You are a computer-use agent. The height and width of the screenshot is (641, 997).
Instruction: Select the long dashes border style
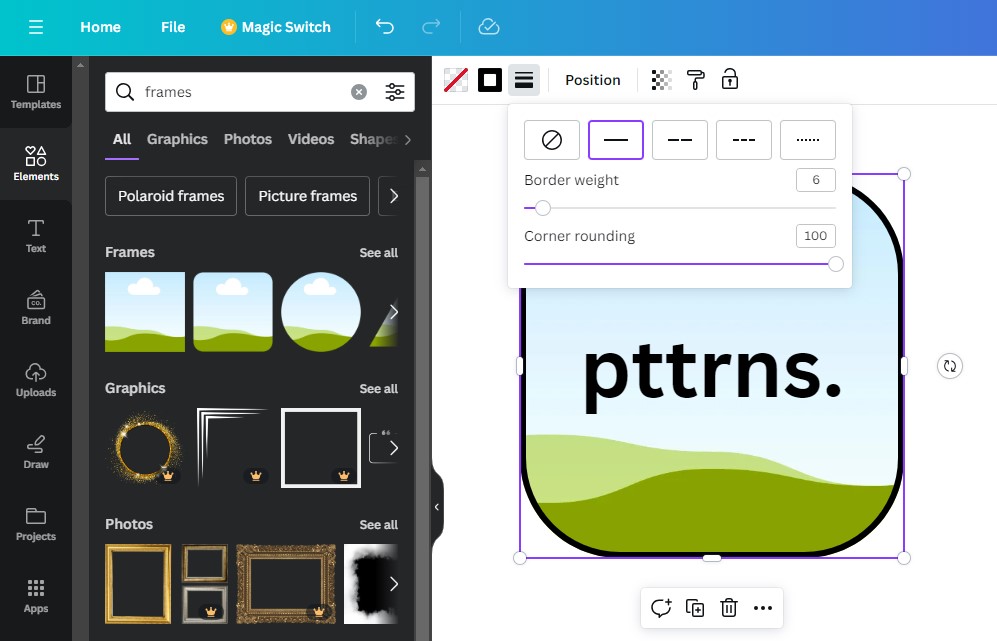pyautogui.click(x=680, y=140)
